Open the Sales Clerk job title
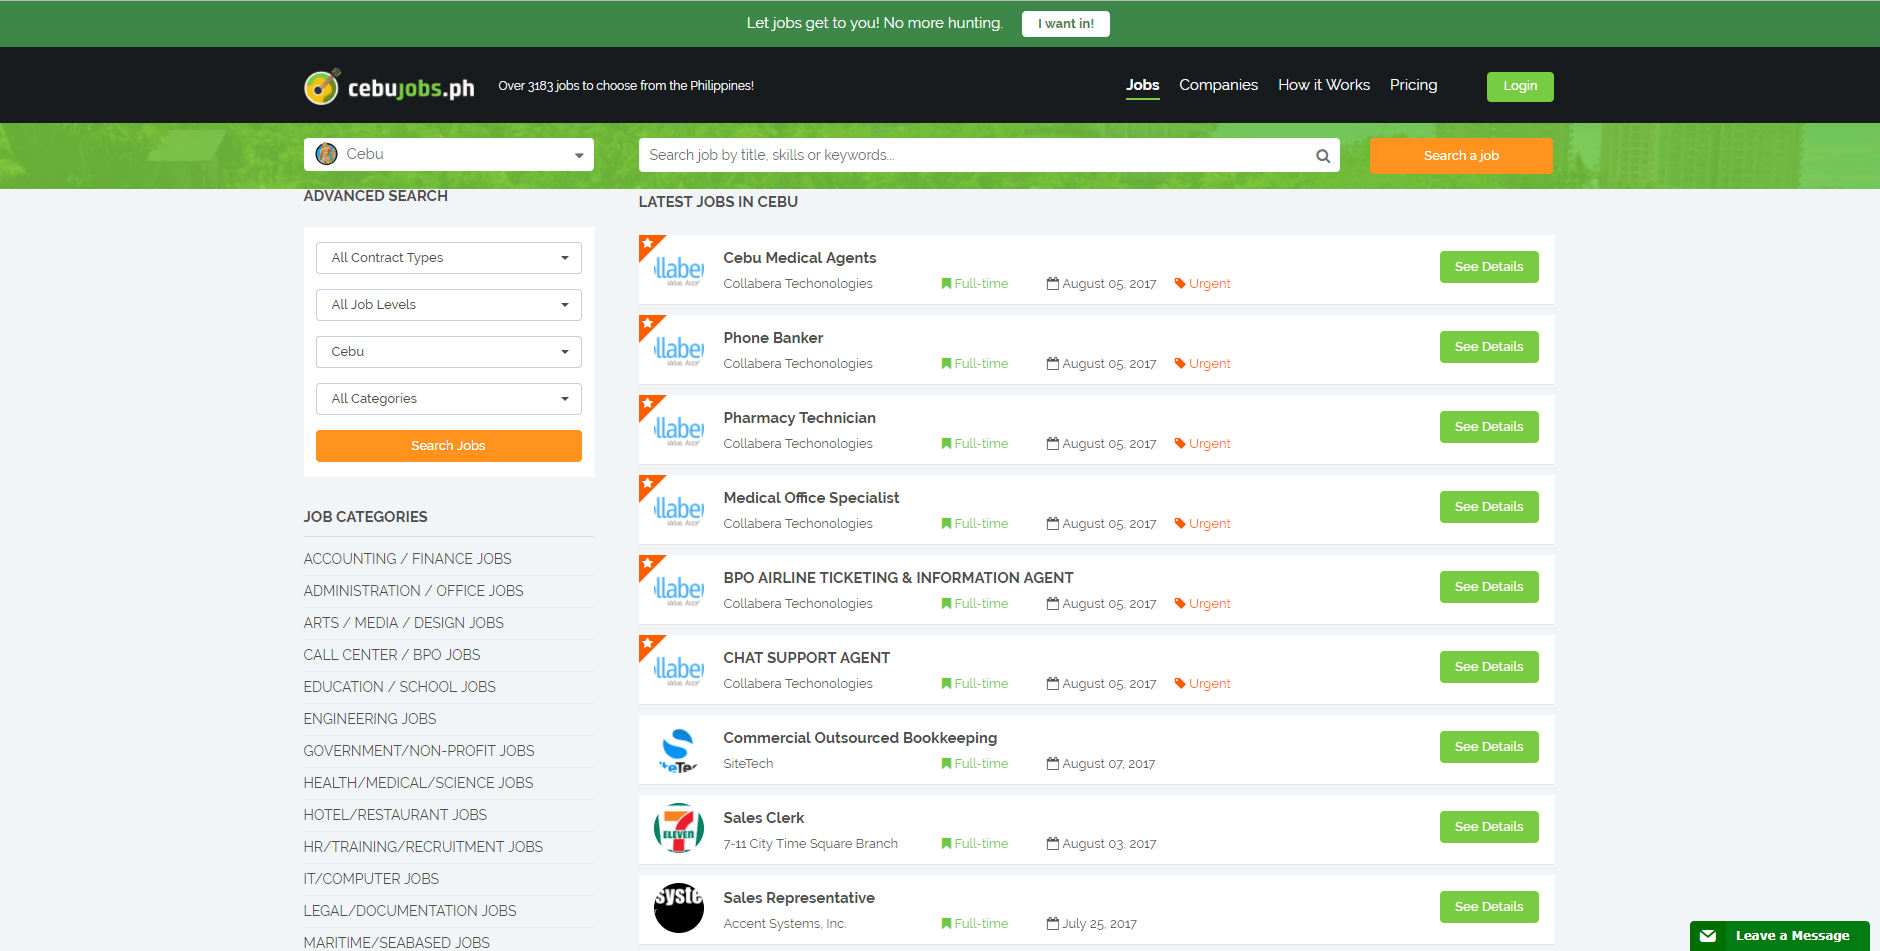 click(764, 818)
